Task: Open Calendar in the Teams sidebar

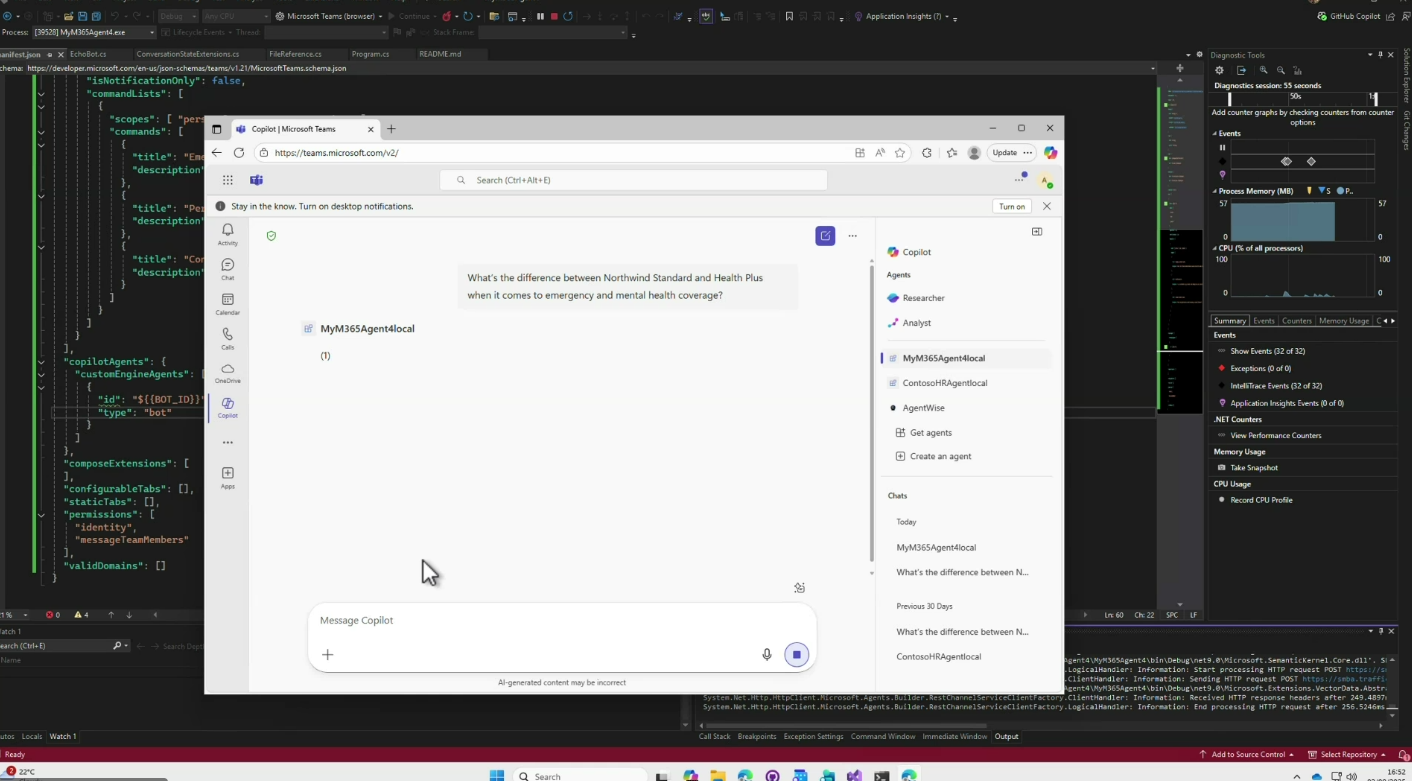Action: pyautogui.click(x=228, y=304)
